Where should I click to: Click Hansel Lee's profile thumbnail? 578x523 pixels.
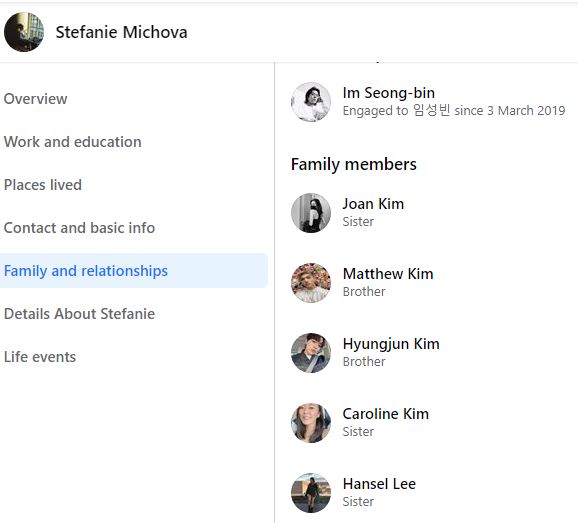[311, 493]
